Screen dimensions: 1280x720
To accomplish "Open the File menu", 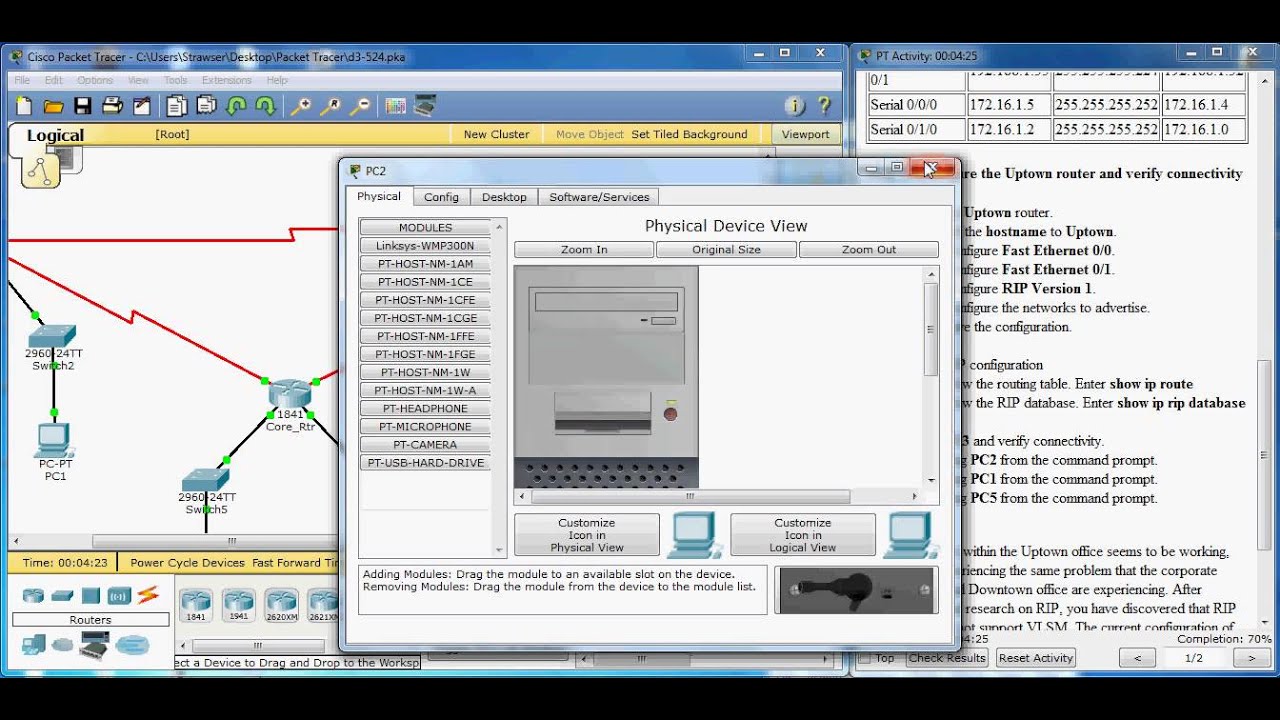I will point(21,80).
